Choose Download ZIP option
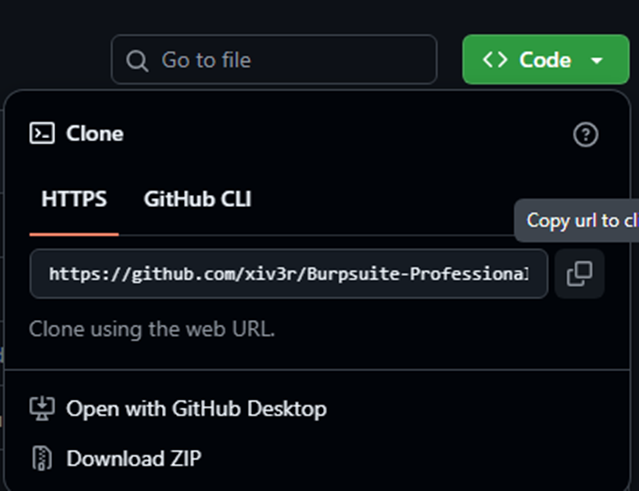 [116, 458]
